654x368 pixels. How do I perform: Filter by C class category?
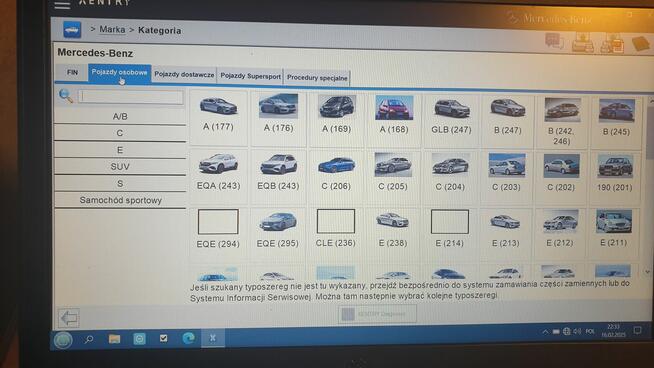pos(120,133)
